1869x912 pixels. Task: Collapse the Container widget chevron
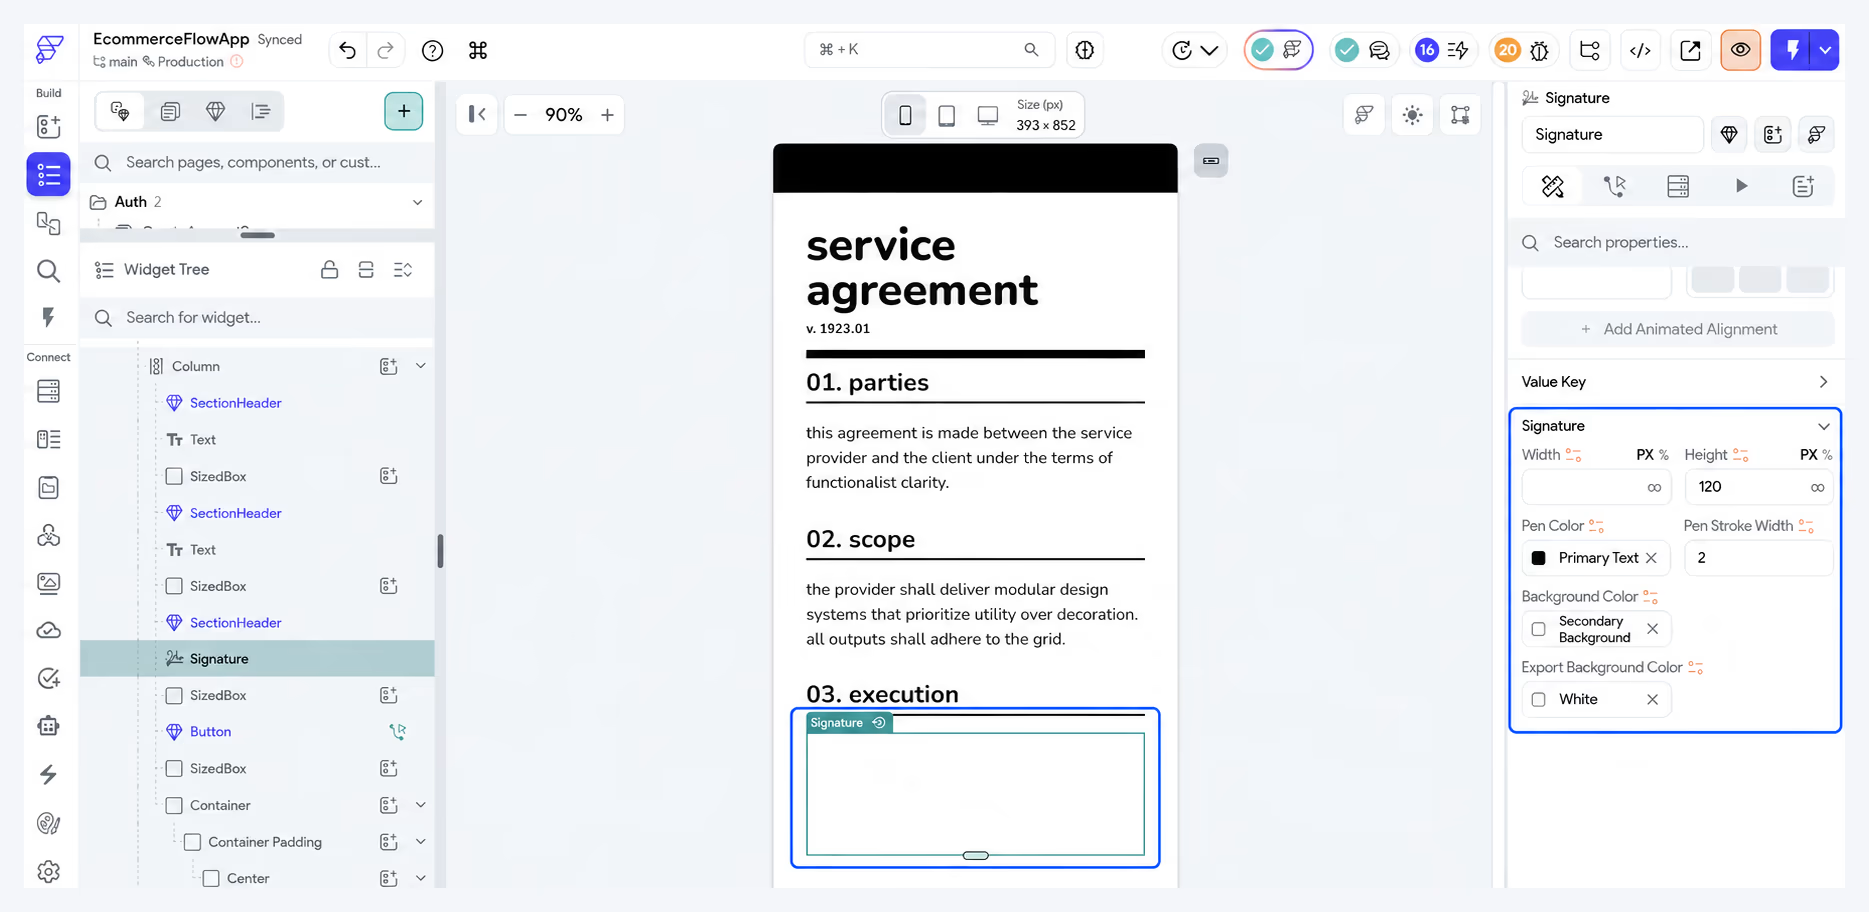[421, 805]
